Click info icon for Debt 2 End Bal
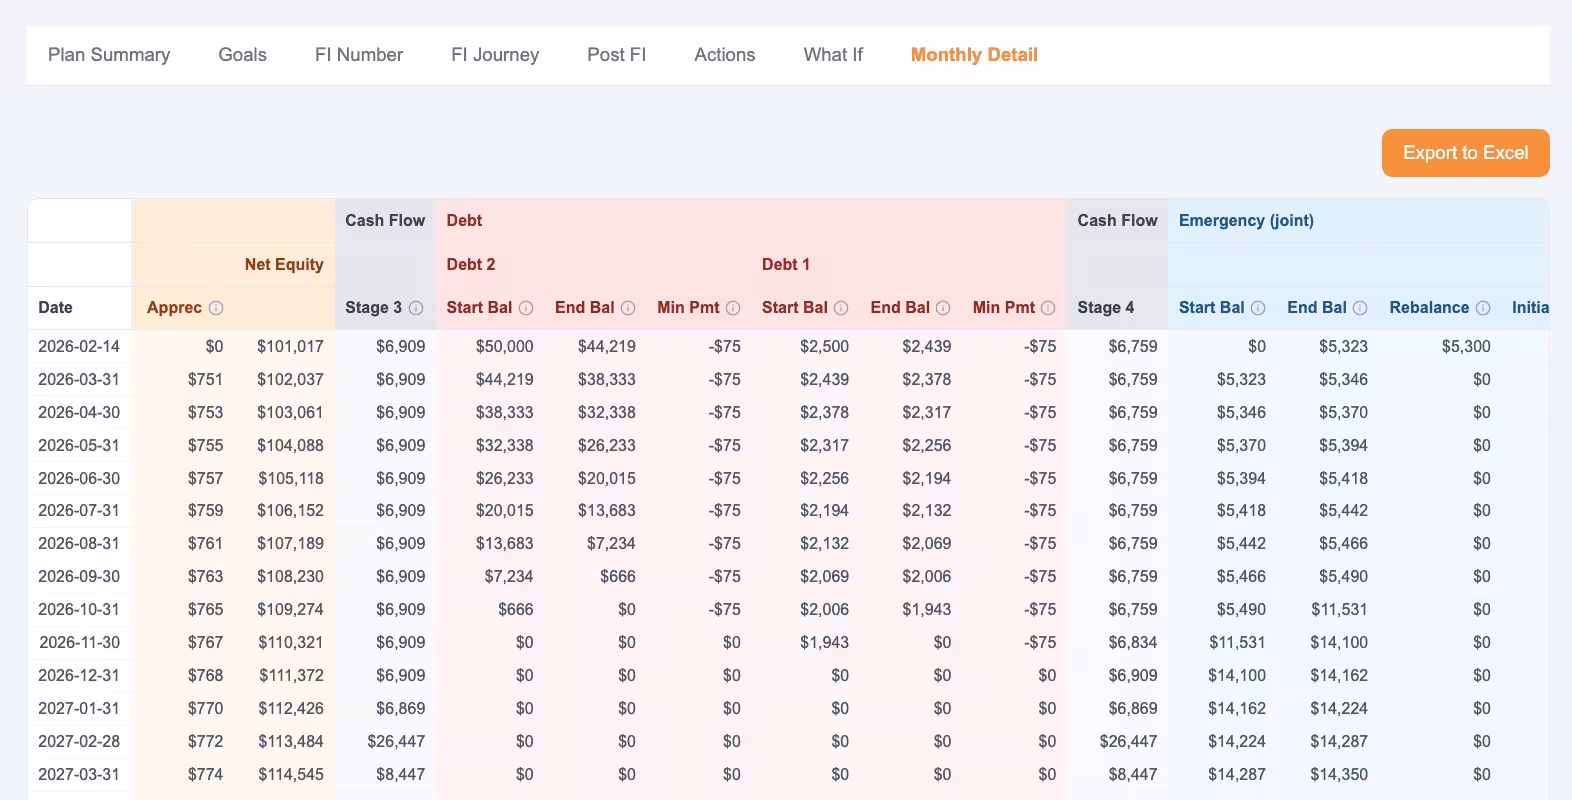 [x=628, y=308]
